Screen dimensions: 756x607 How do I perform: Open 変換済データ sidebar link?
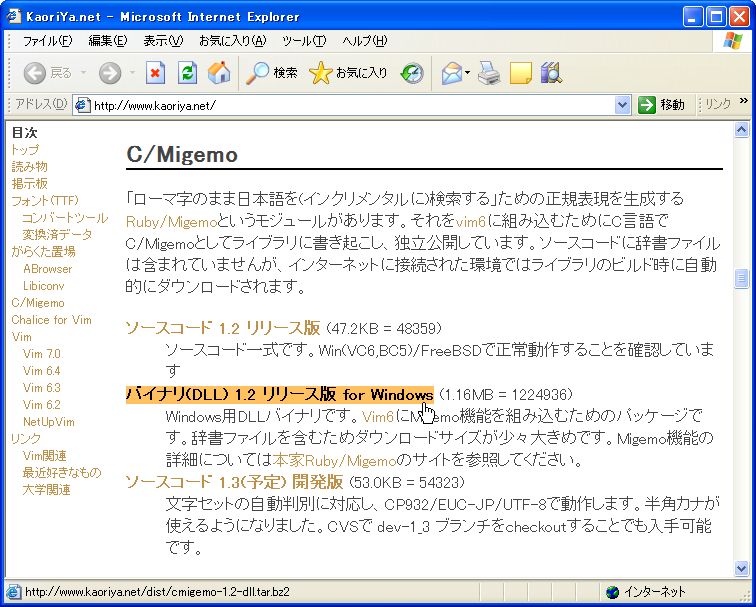(x=57, y=235)
